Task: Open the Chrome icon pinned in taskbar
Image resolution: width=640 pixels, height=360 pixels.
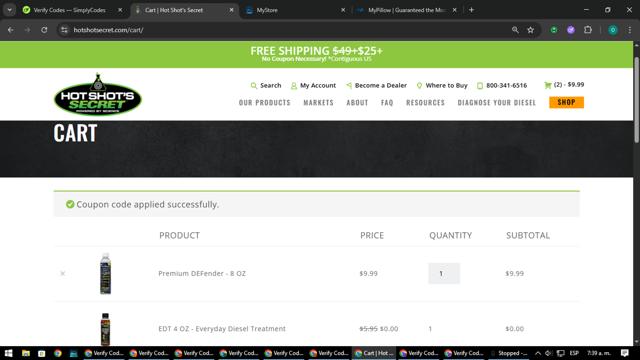Action: pos(58,353)
